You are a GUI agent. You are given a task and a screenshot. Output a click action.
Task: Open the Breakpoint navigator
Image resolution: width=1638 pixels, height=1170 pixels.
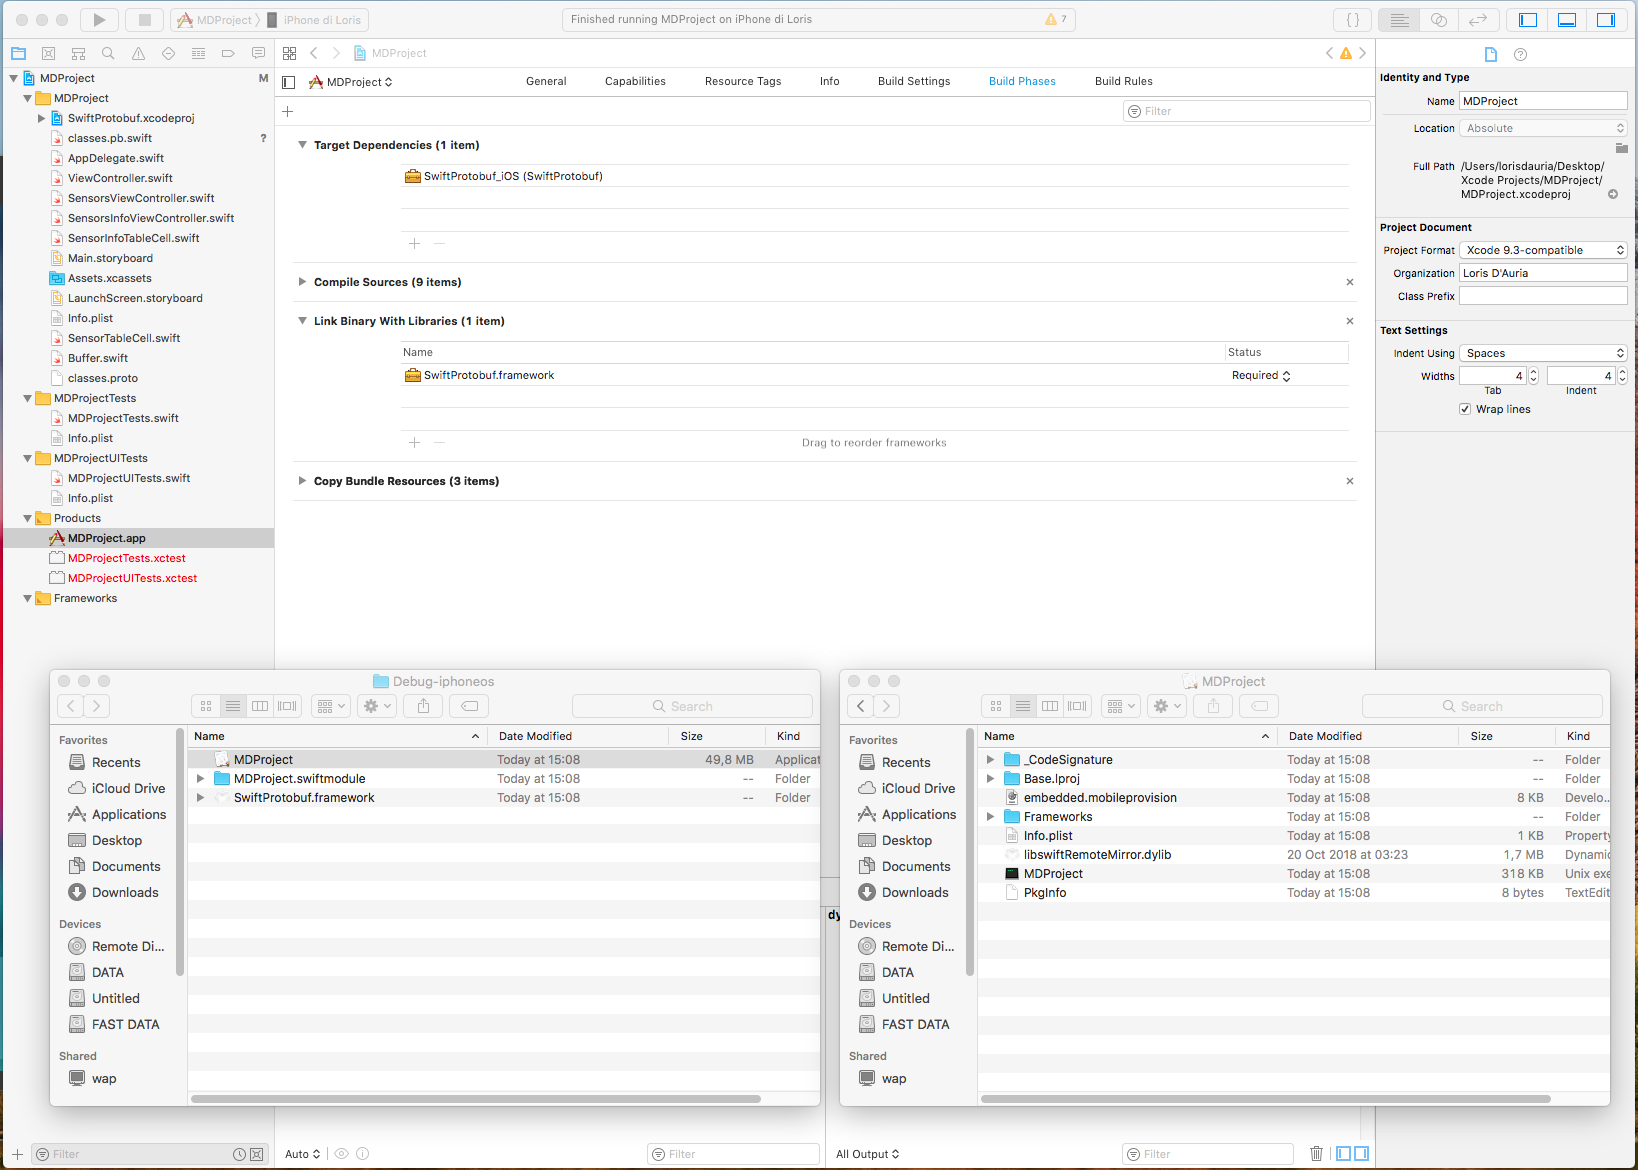(x=227, y=53)
